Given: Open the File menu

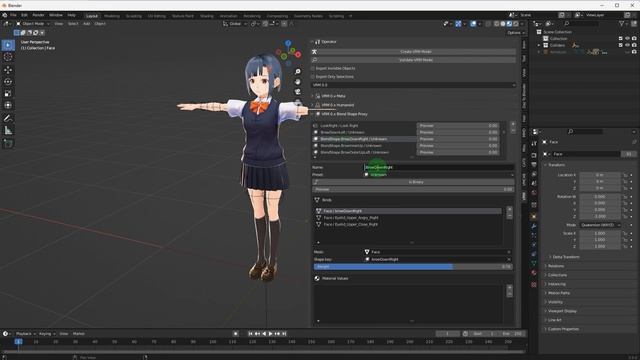Looking at the screenshot, I should click(13, 15).
